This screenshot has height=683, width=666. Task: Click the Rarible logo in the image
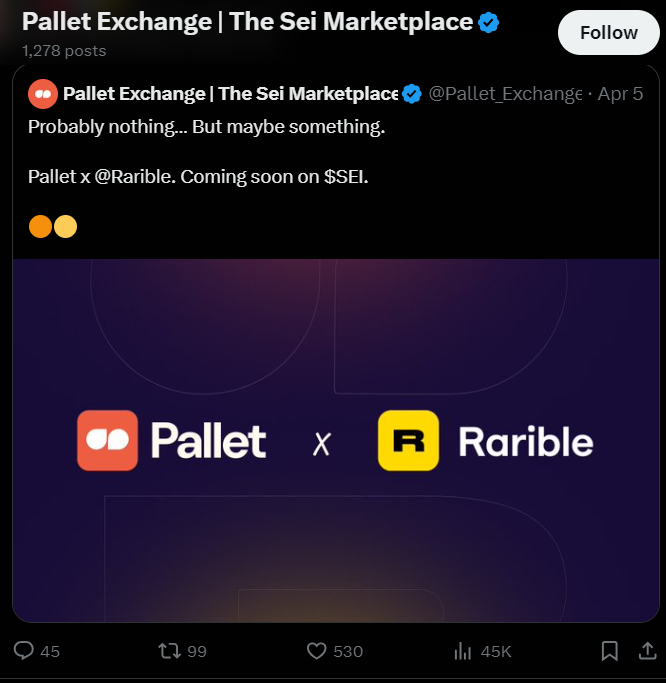(x=408, y=441)
